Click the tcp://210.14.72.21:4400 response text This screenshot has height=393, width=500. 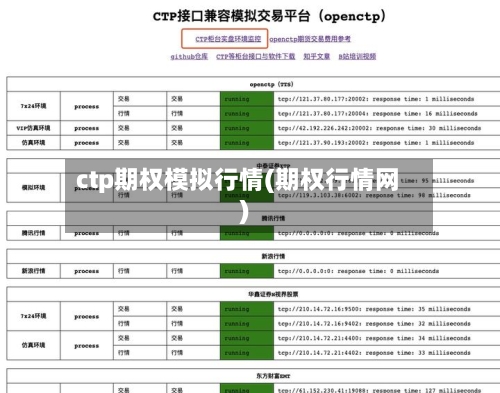pos(374,338)
